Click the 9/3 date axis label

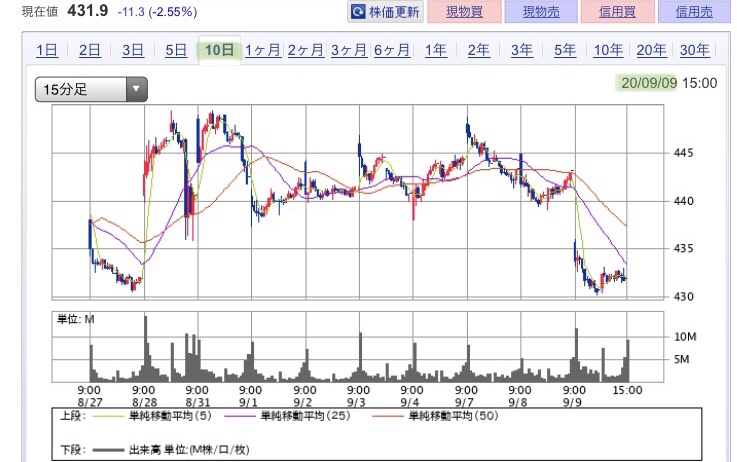(356, 403)
